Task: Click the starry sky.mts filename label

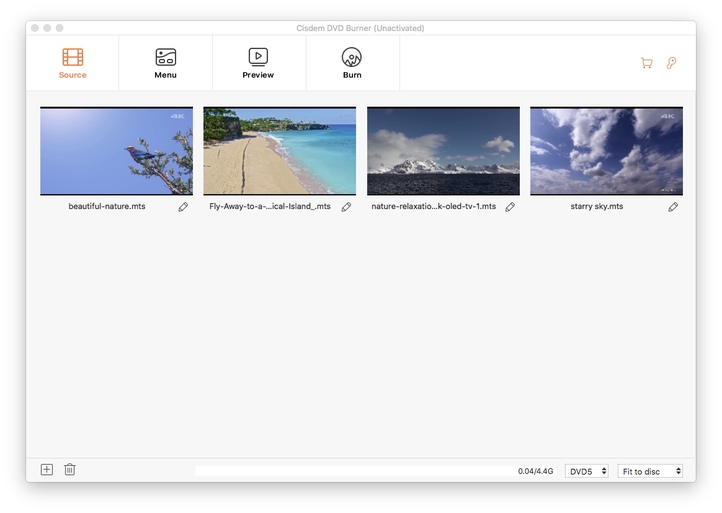Action: point(596,207)
